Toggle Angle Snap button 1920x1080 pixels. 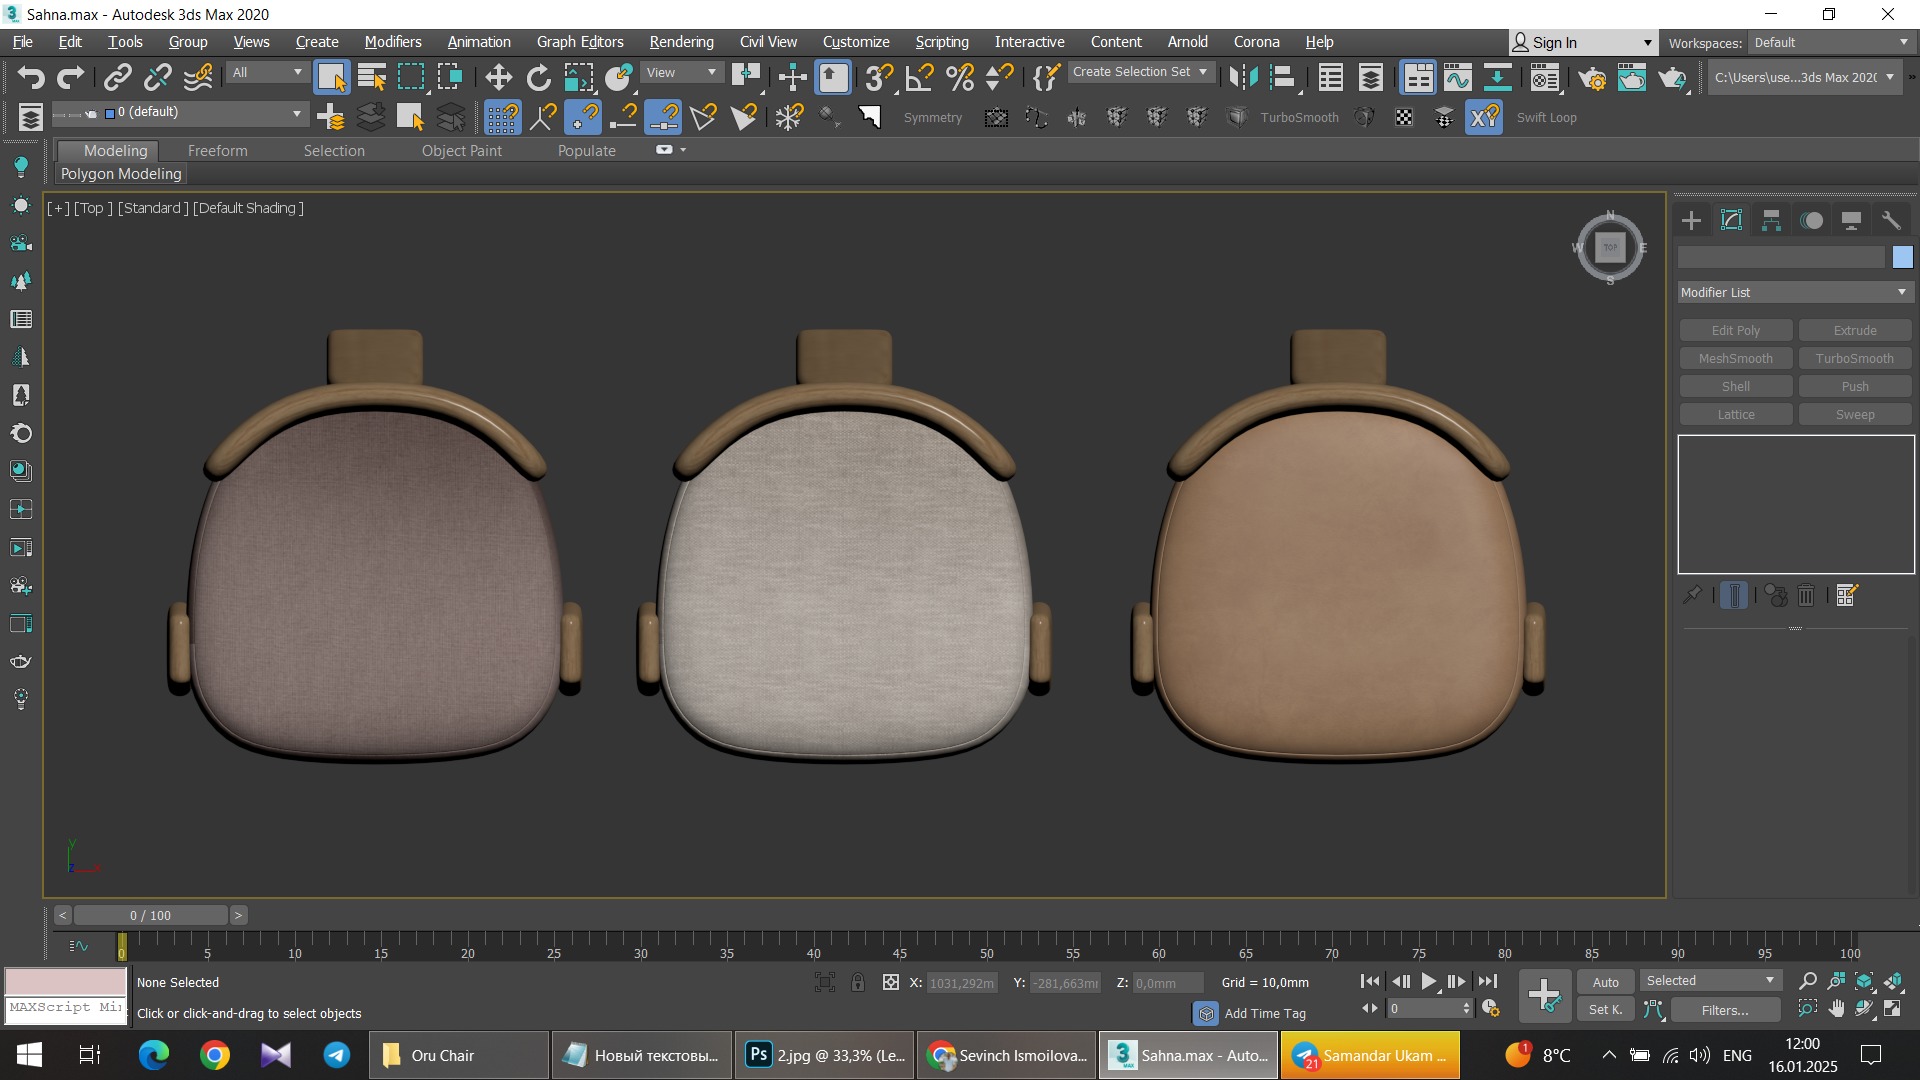919,77
